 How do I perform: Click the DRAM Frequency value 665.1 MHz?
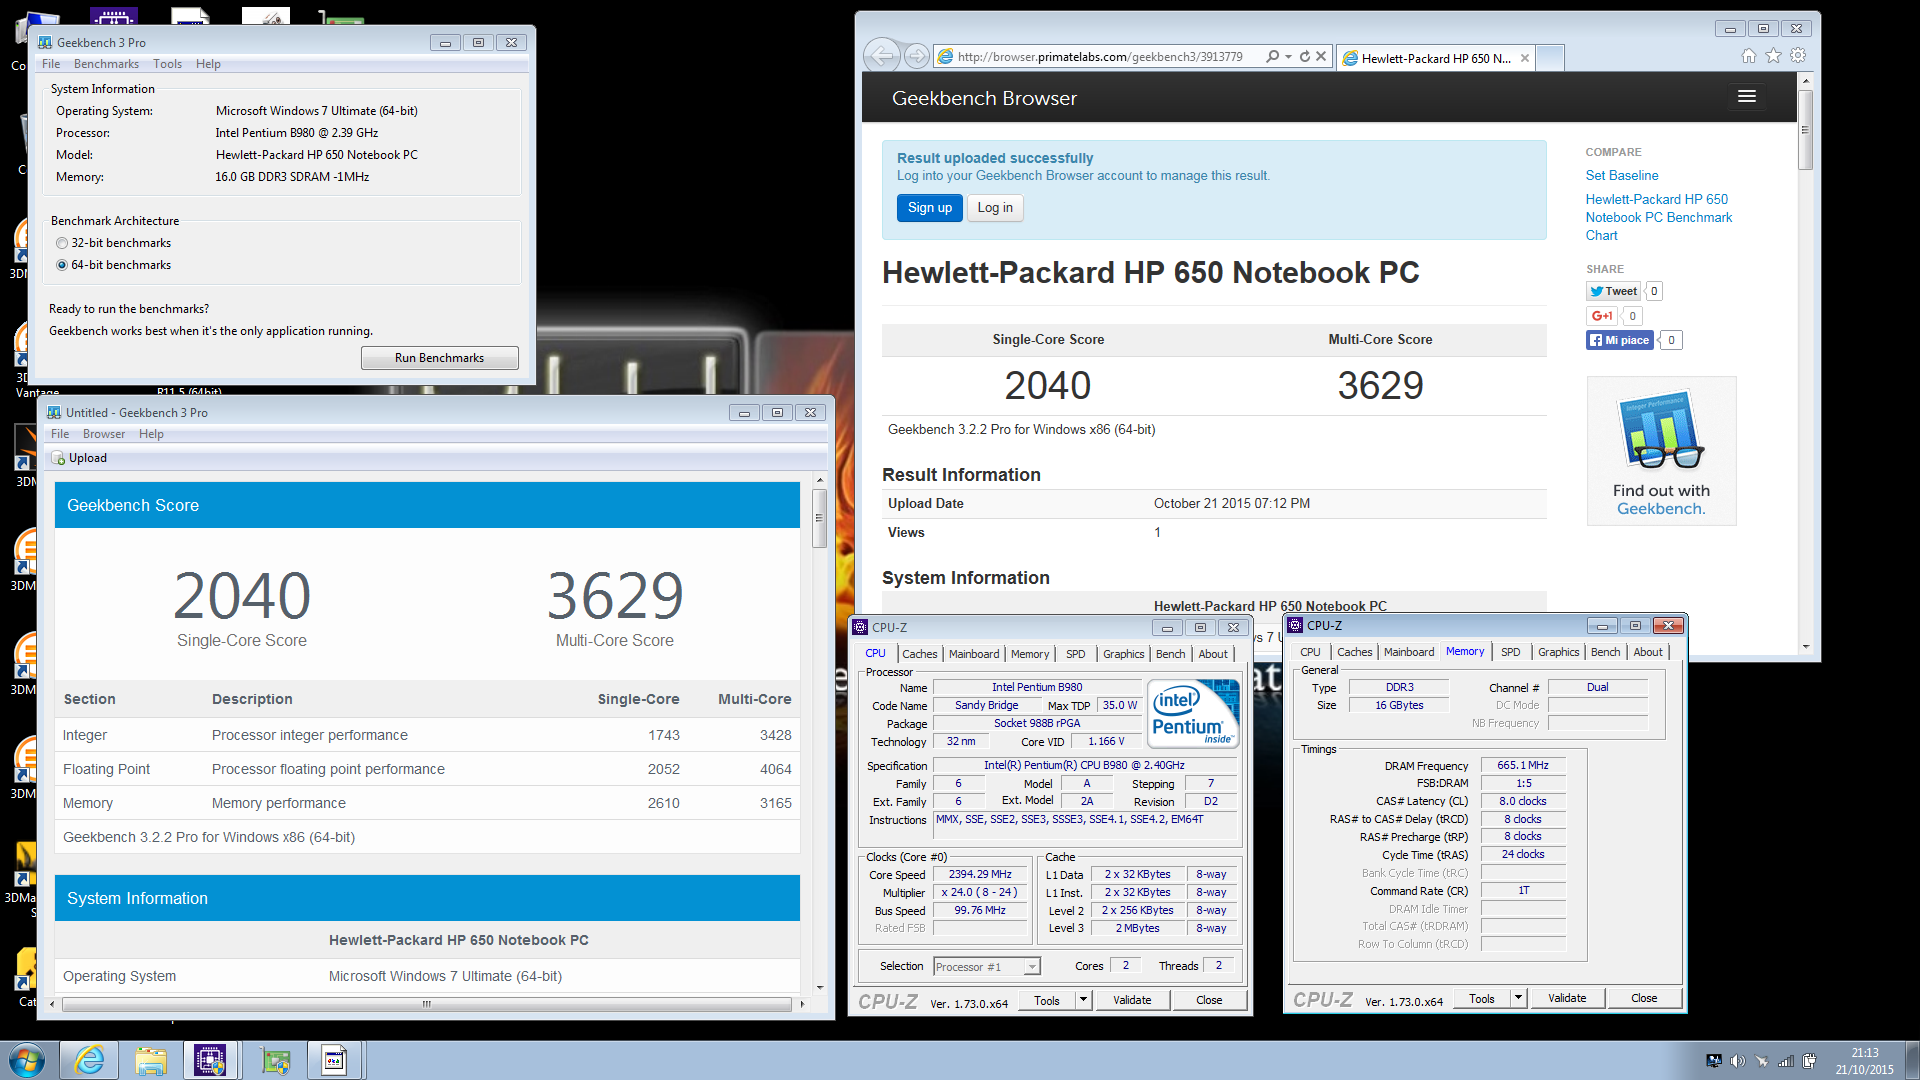point(1522,766)
